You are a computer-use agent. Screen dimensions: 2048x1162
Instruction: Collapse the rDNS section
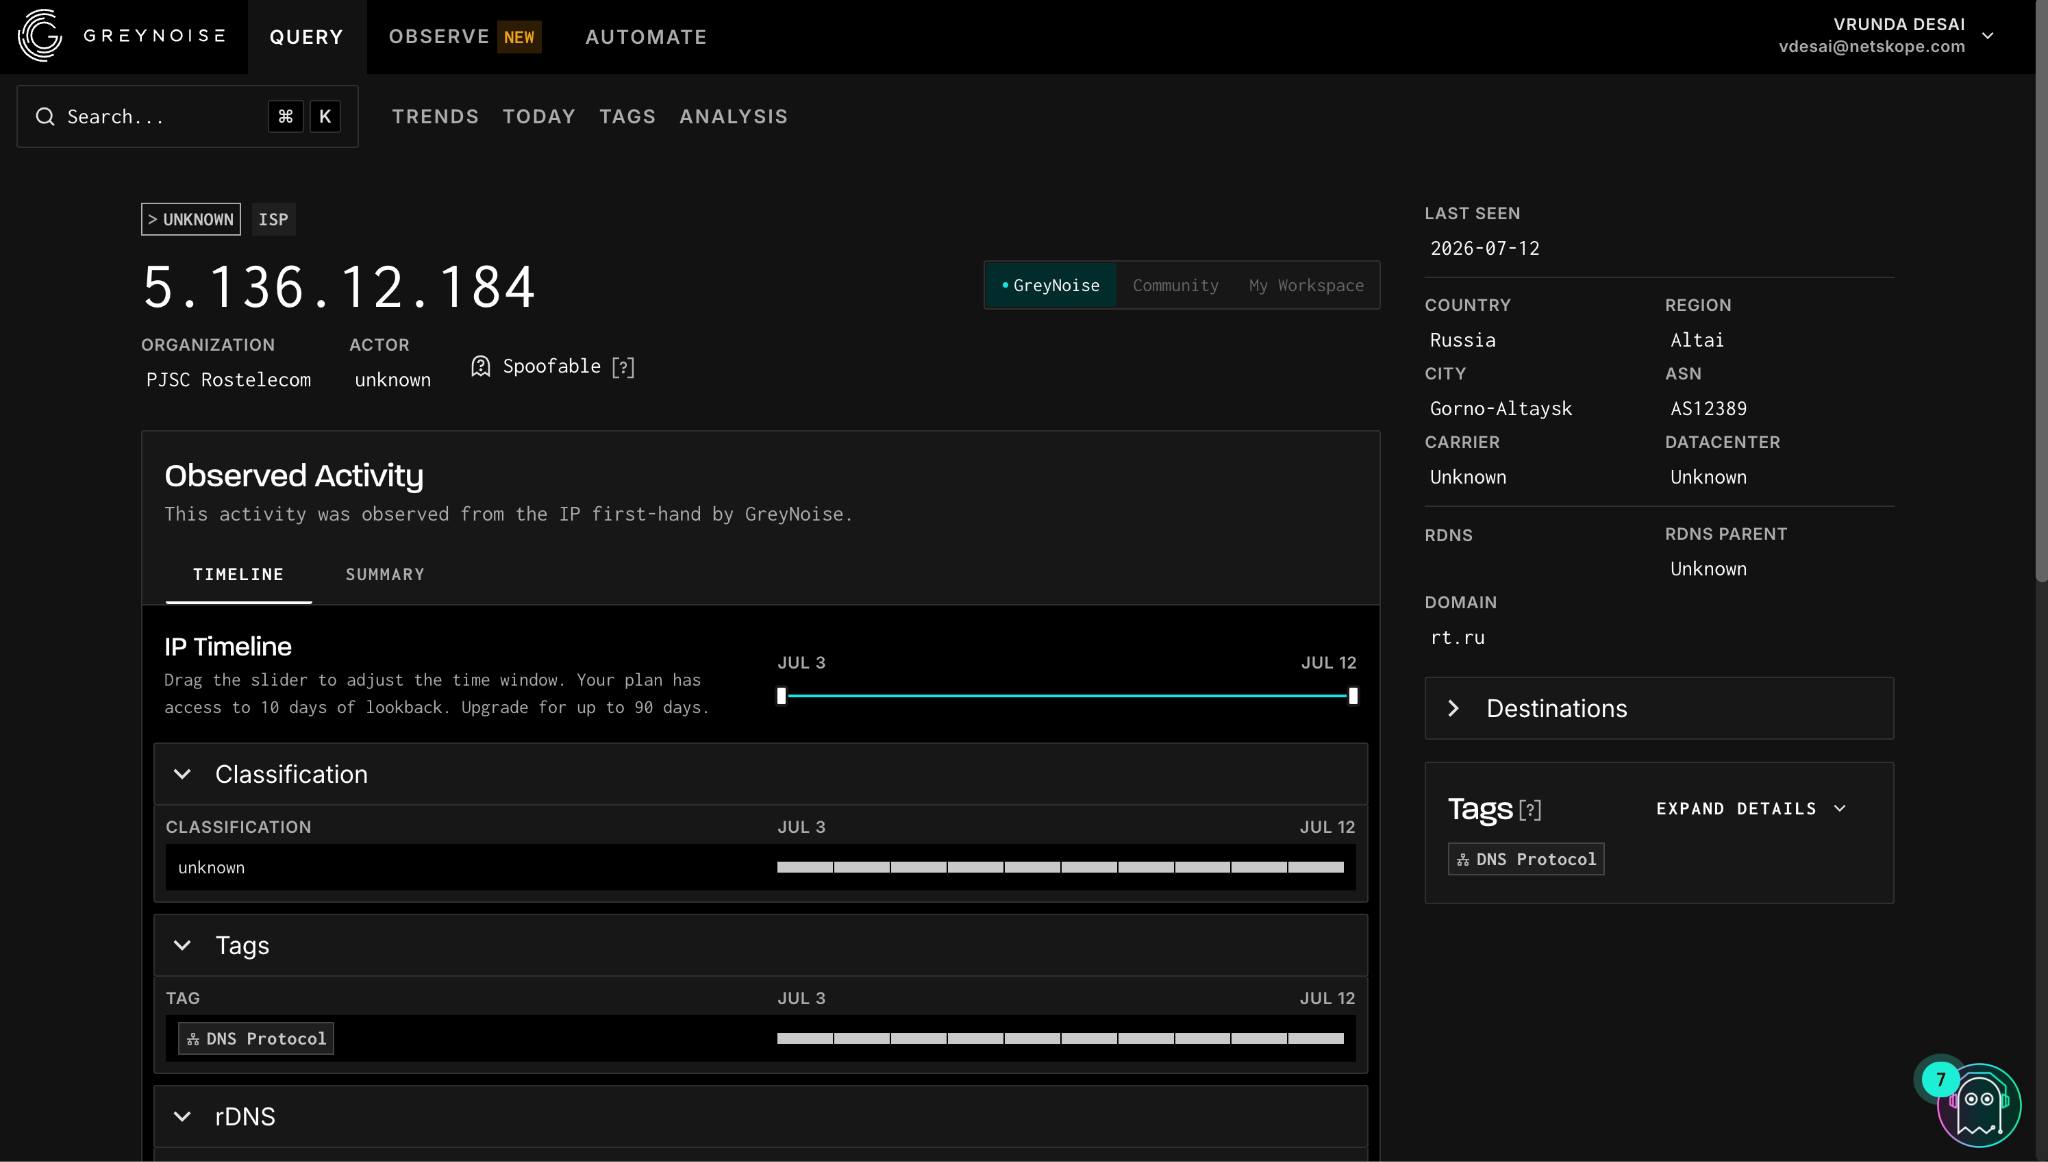[x=182, y=1116]
